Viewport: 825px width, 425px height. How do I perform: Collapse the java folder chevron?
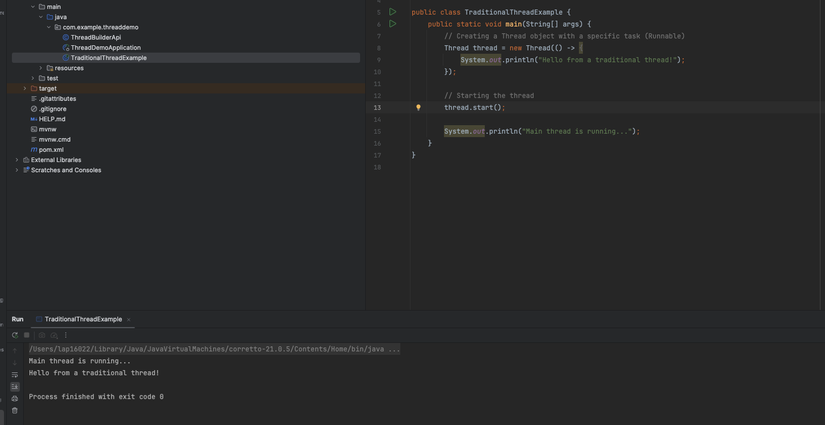click(x=41, y=17)
